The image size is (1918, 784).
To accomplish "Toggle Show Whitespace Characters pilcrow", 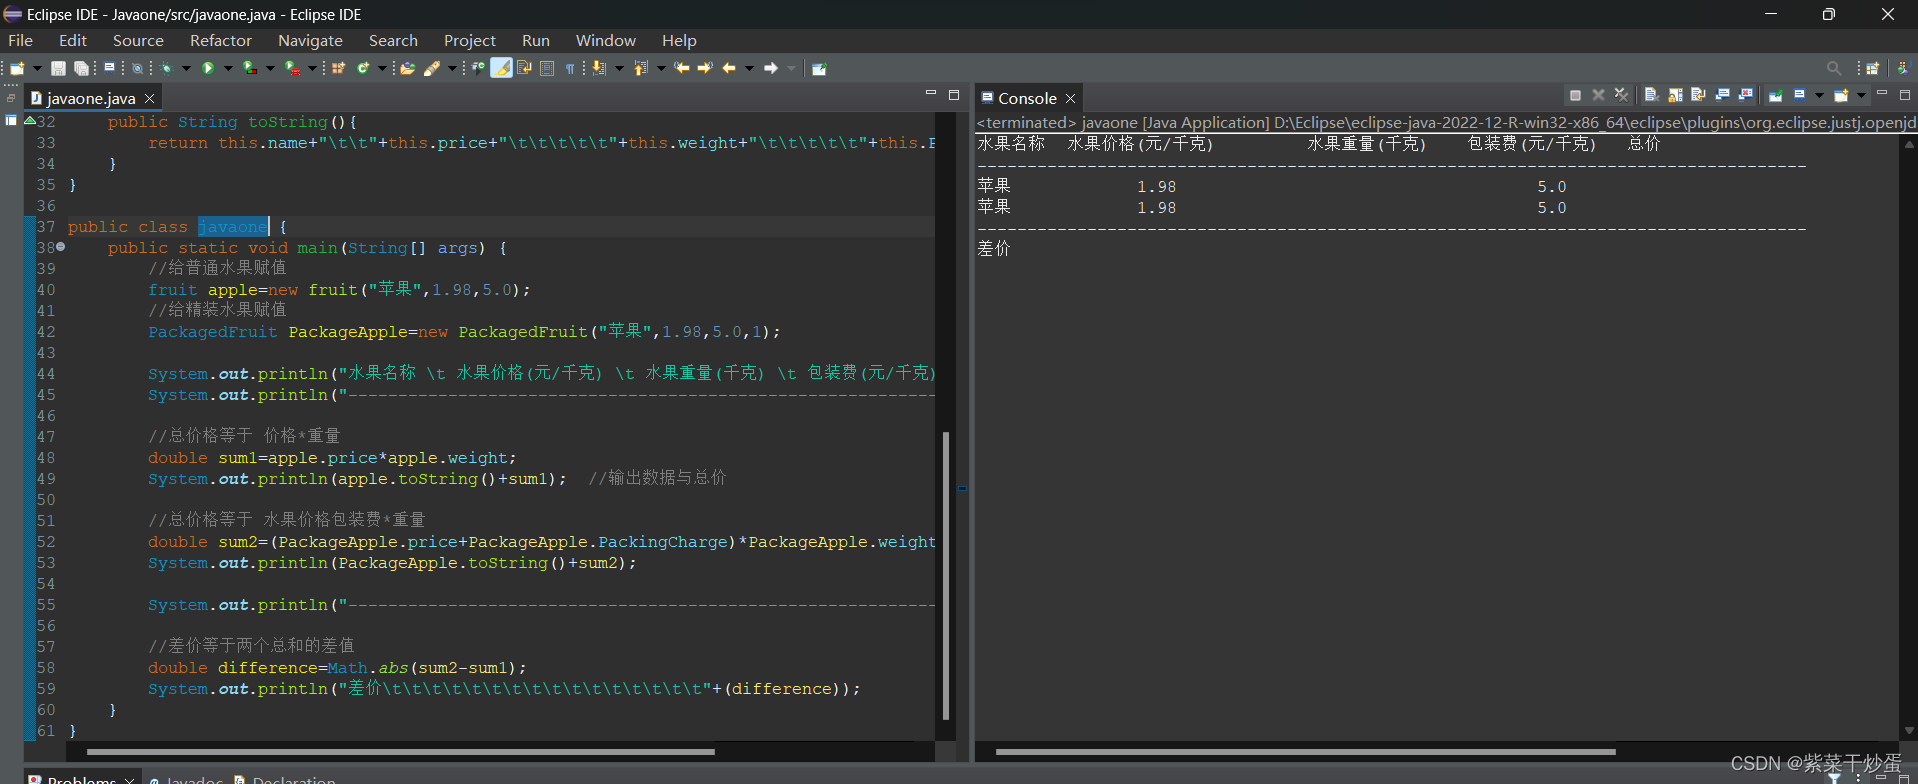I will click(570, 68).
